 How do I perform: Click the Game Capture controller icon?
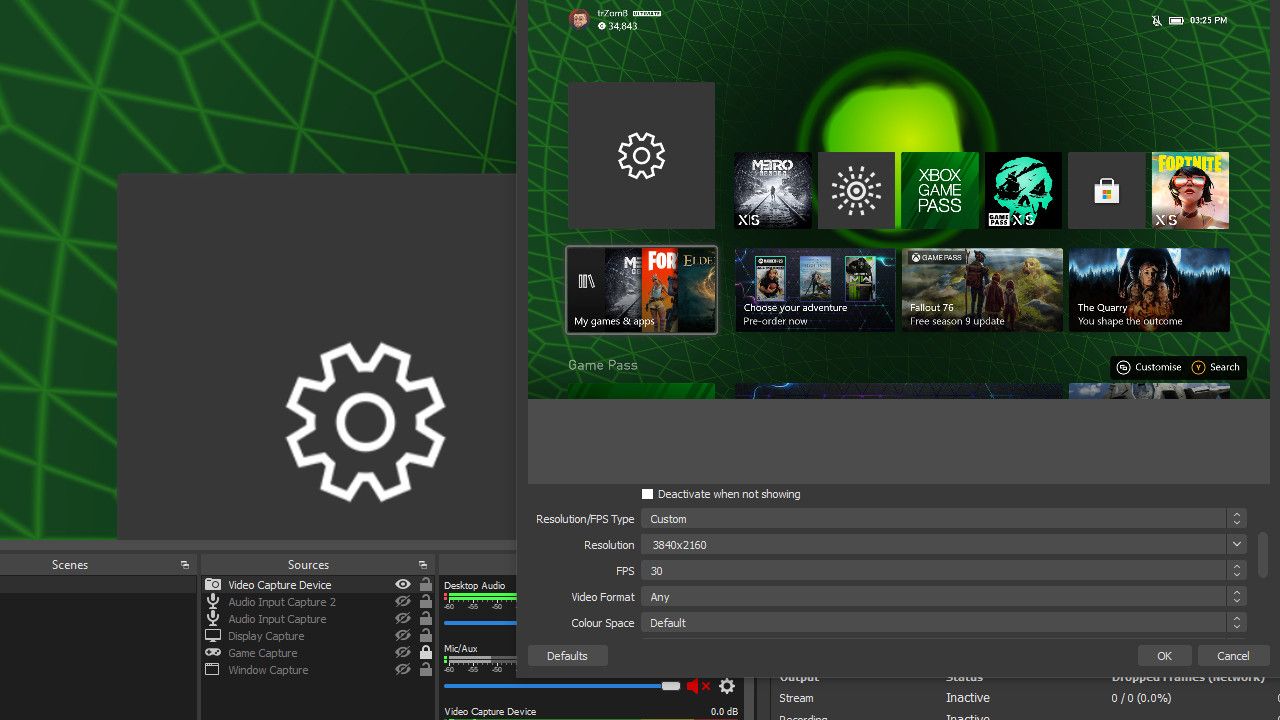[x=212, y=653]
